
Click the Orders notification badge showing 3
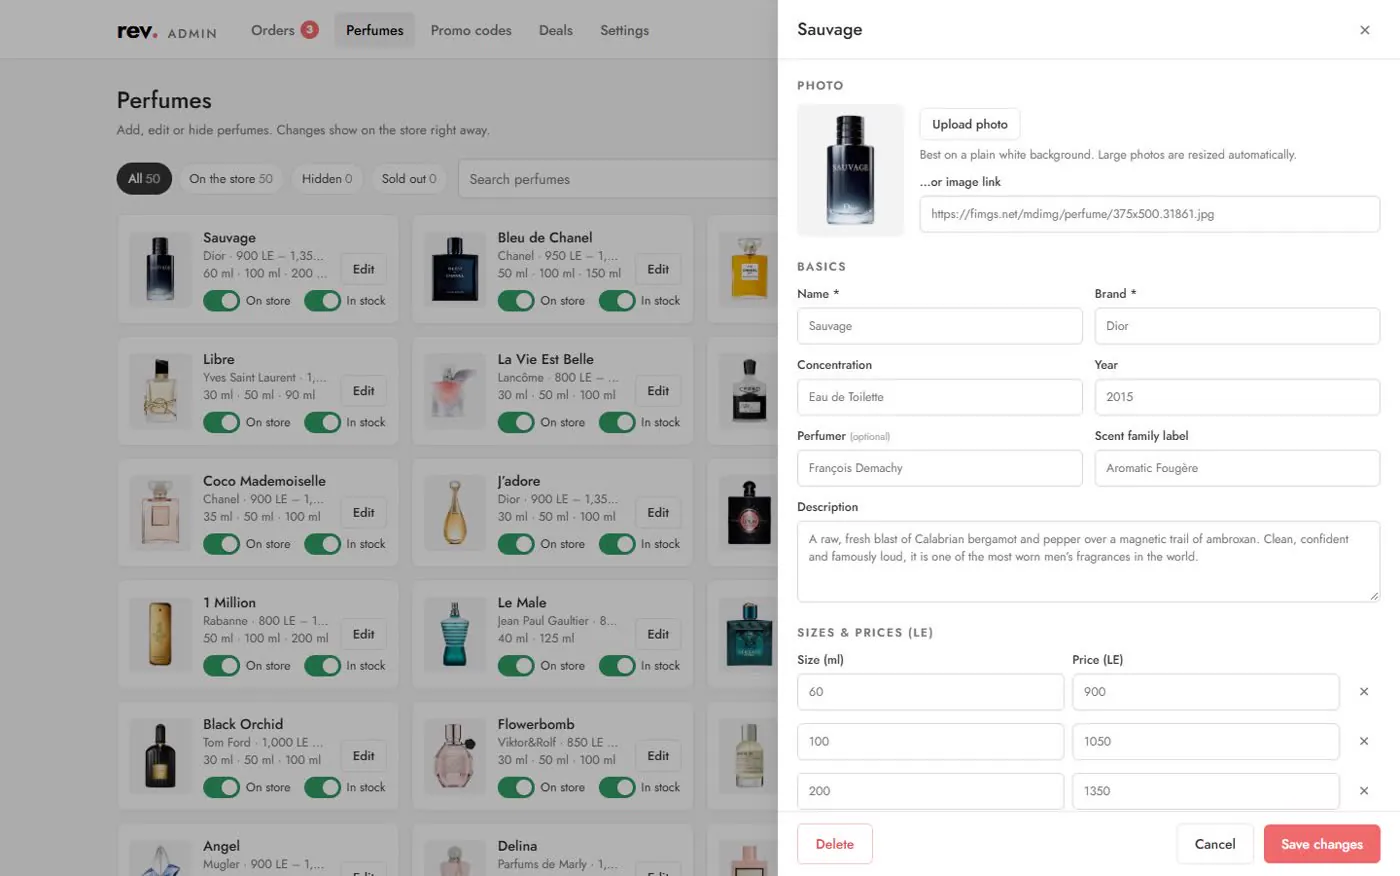[310, 30]
